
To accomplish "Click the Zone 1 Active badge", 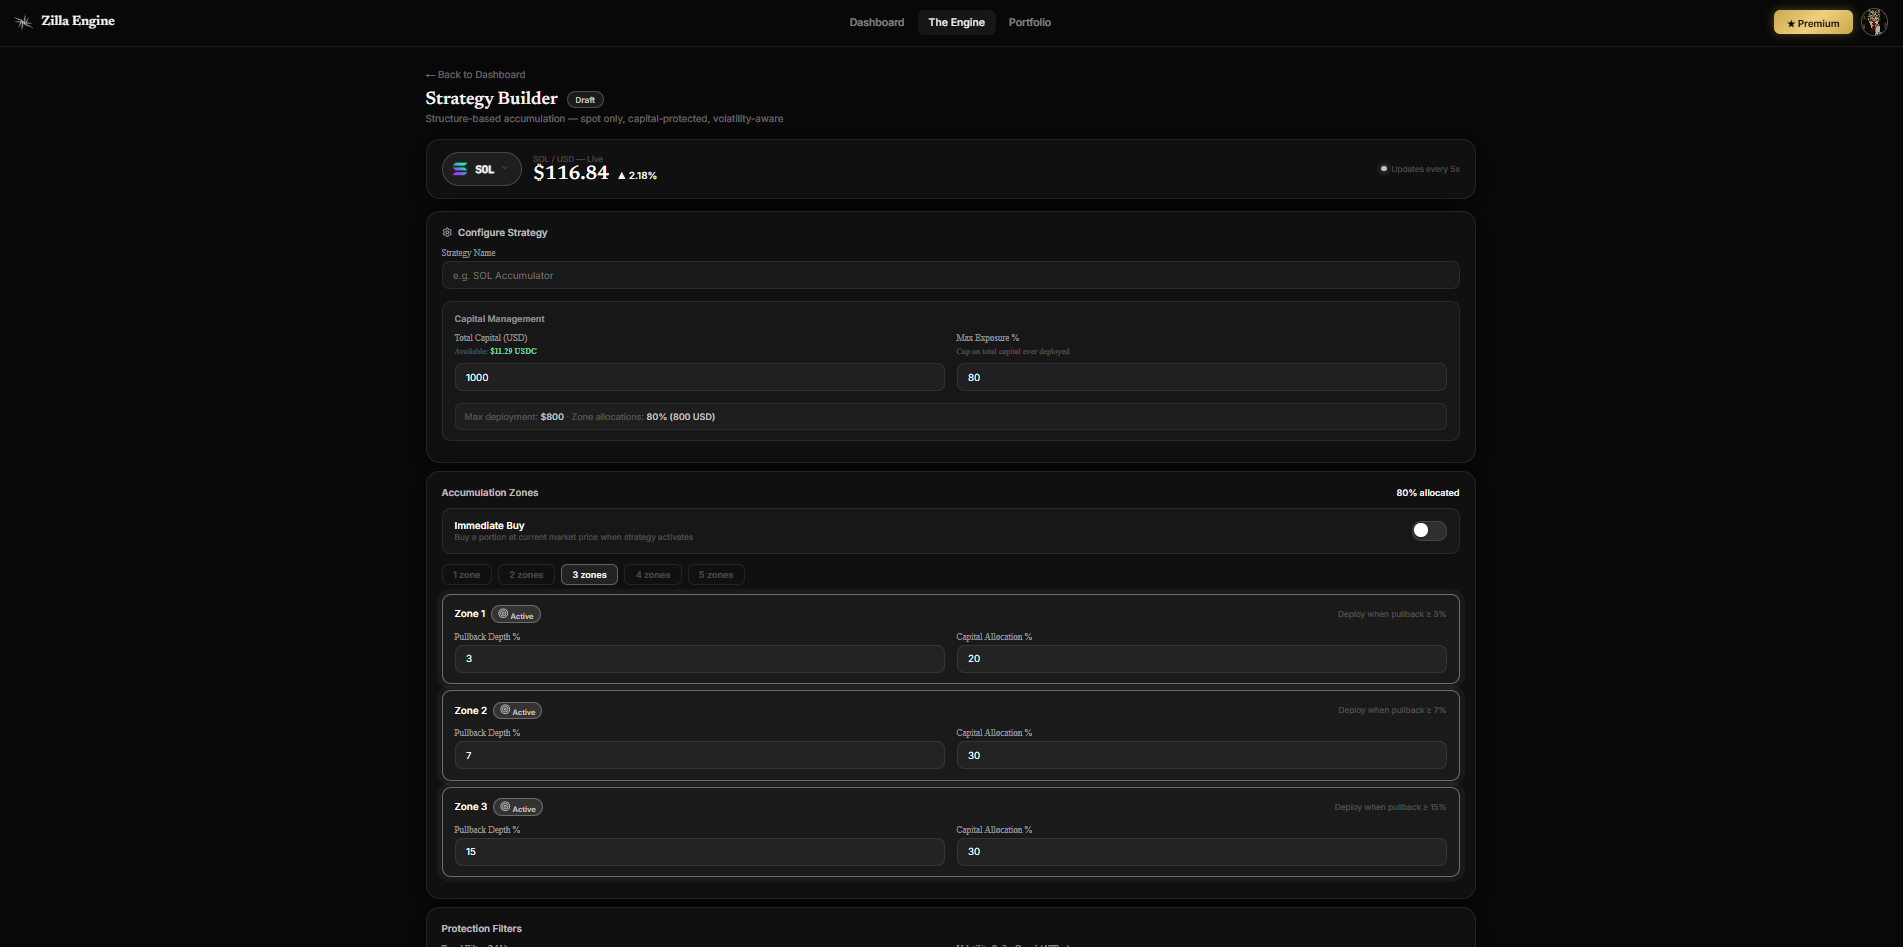I will pyautogui.click(x=516, y=614).
